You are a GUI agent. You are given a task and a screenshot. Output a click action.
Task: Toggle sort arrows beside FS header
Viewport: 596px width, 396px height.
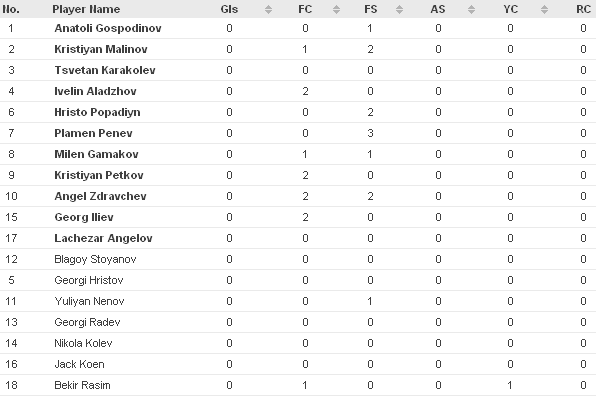point(399,10)
